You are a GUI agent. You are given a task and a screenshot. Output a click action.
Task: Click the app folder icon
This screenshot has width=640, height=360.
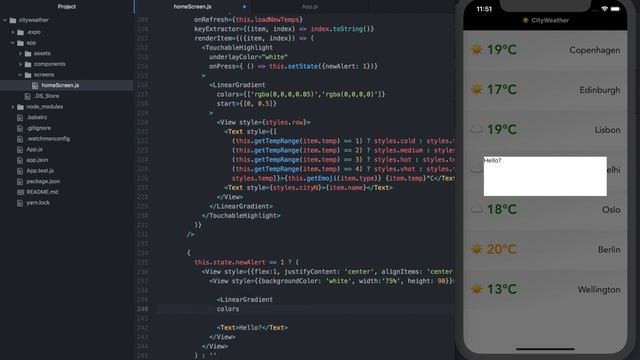coord(20,42)
